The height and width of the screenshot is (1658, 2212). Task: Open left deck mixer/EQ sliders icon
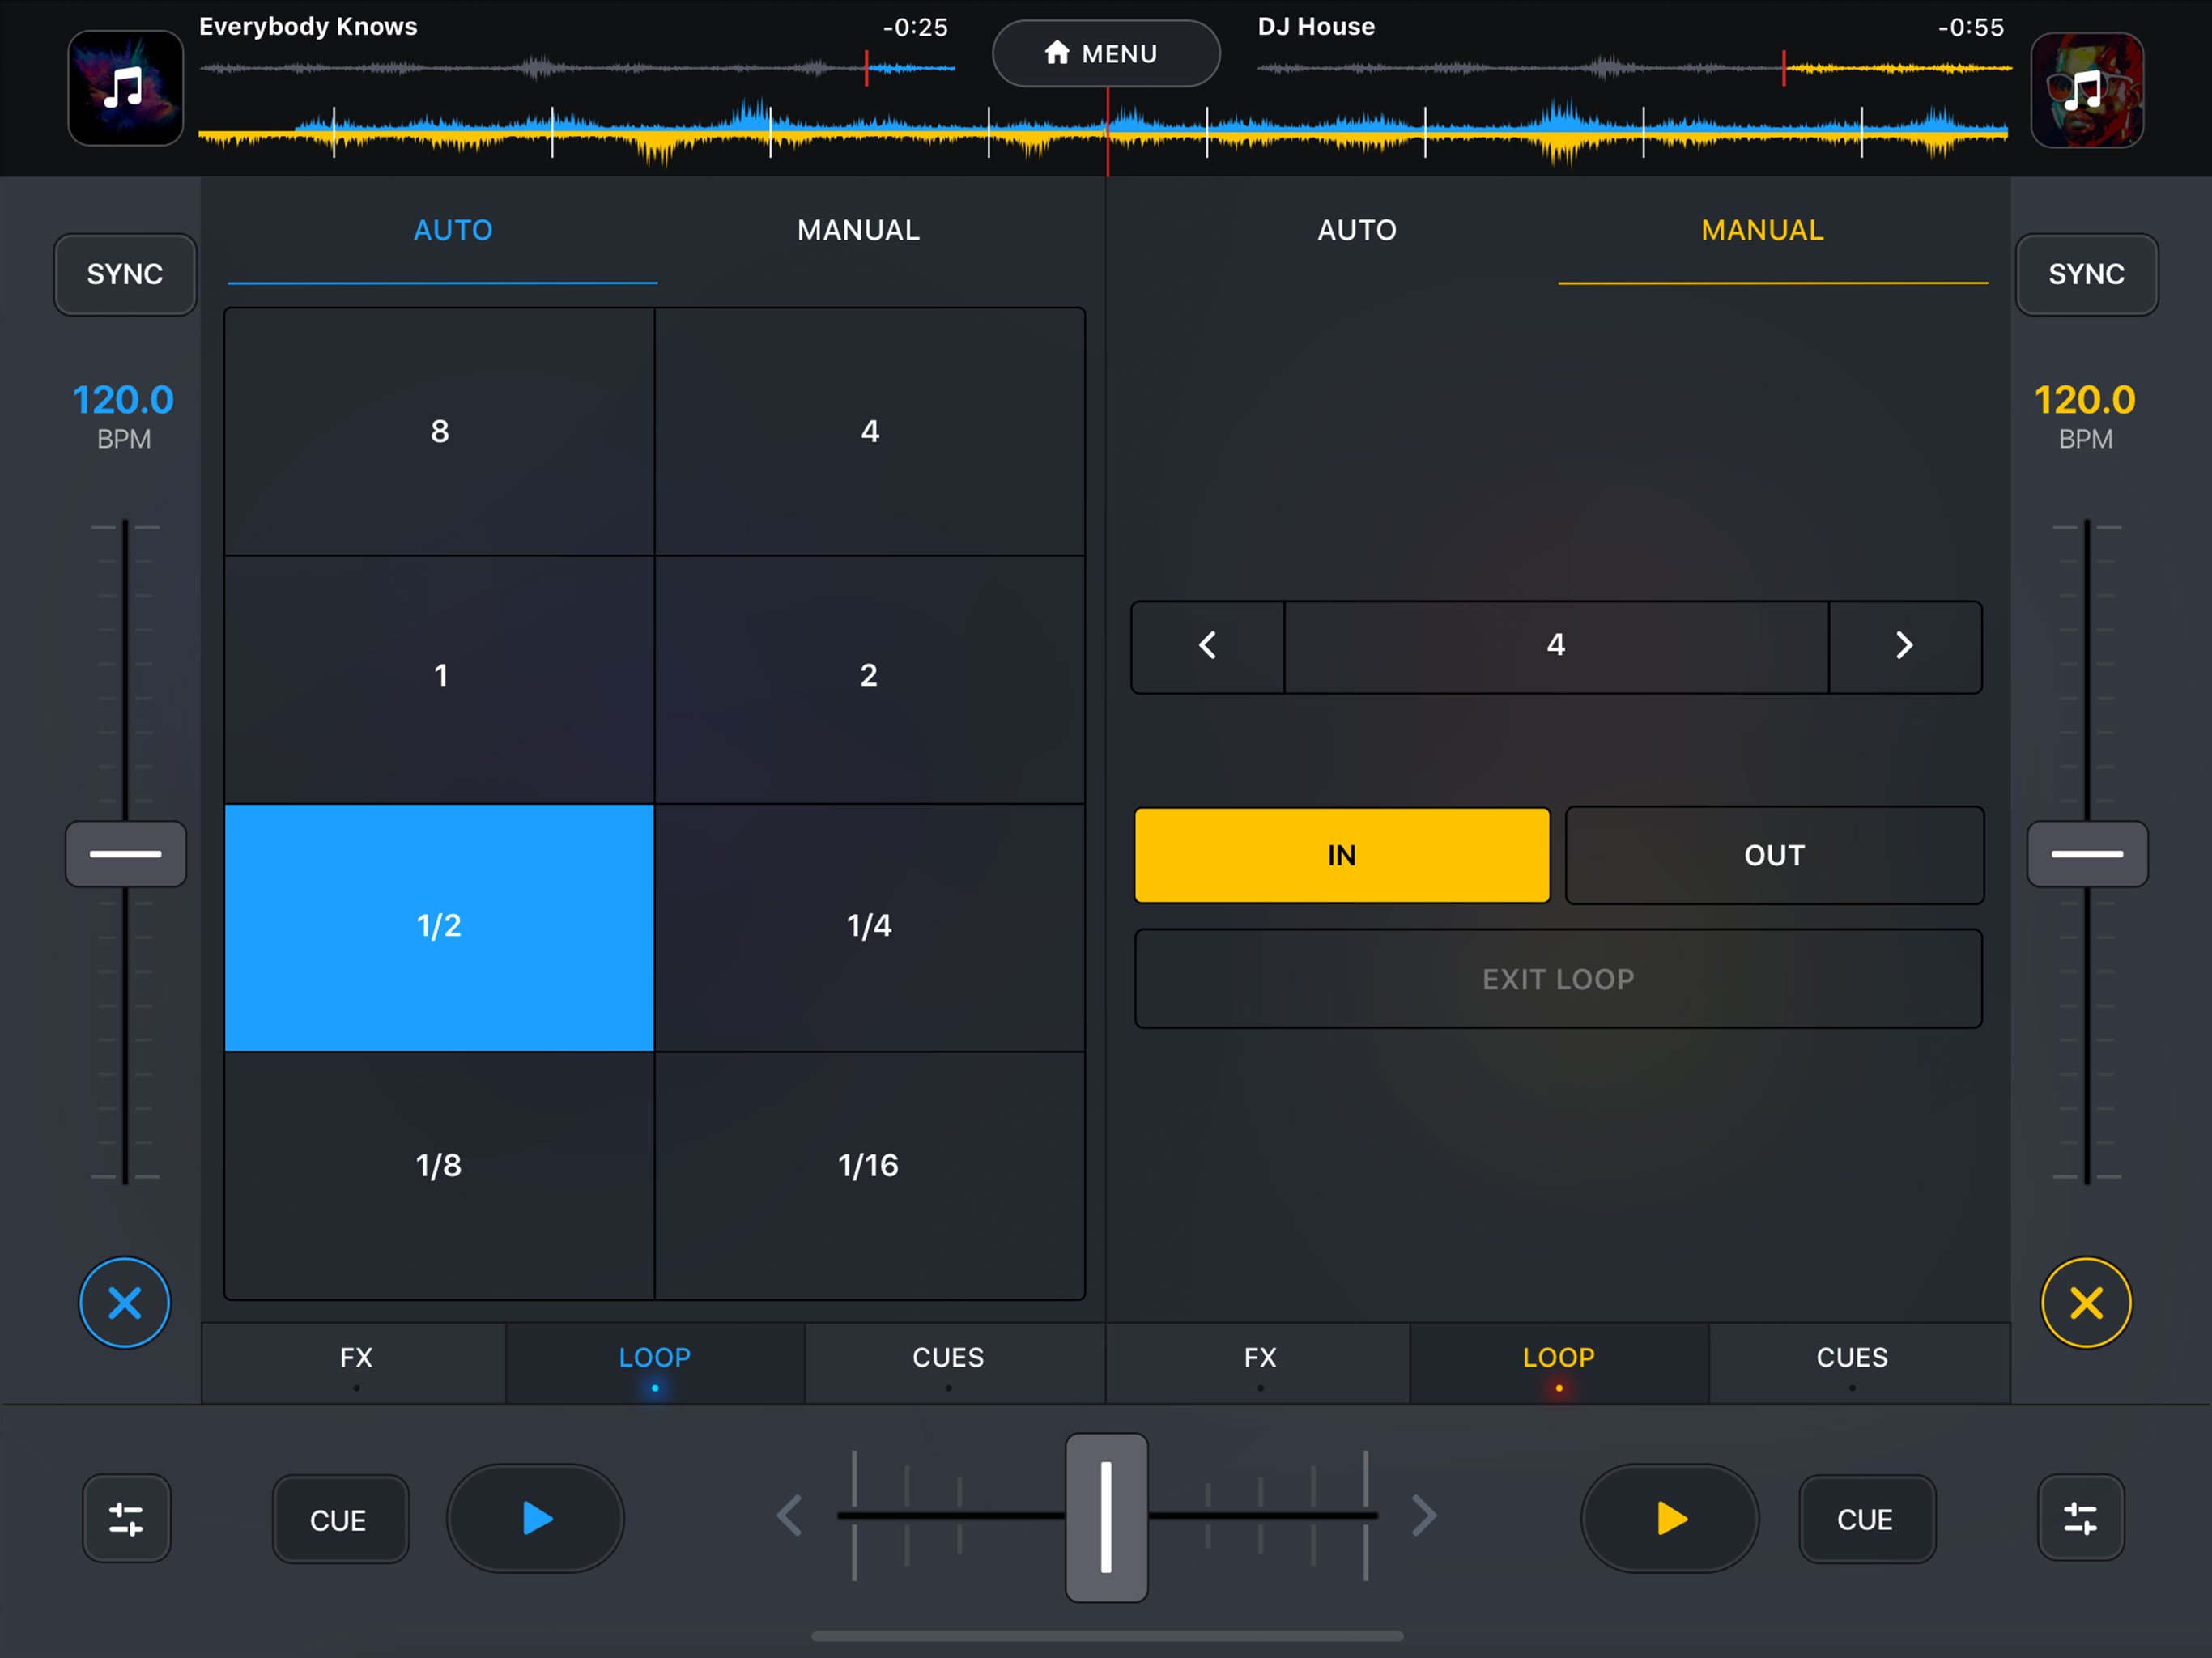pos(126,1518)
